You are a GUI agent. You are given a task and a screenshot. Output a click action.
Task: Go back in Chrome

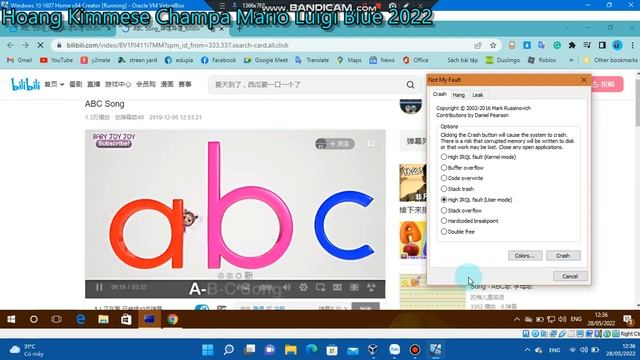(x=10, y=45)
